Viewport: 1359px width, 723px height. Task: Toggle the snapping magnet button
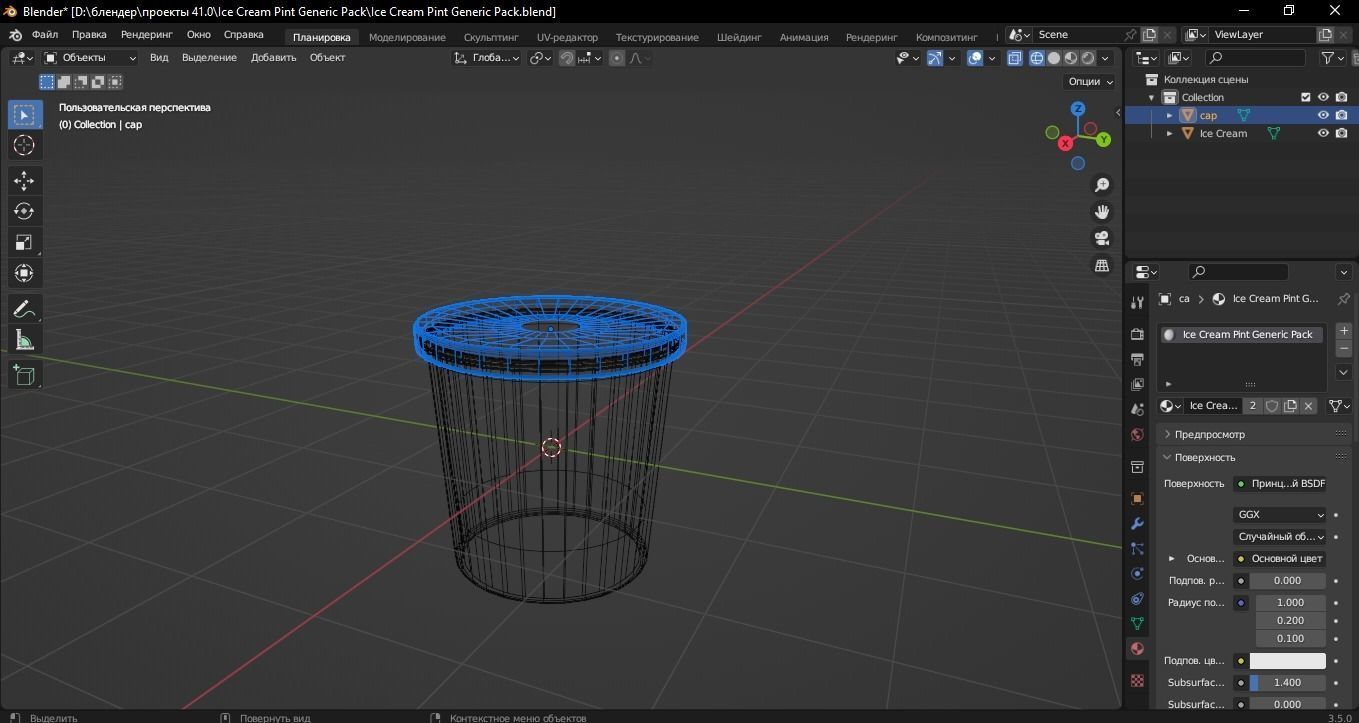coord(567,58)
